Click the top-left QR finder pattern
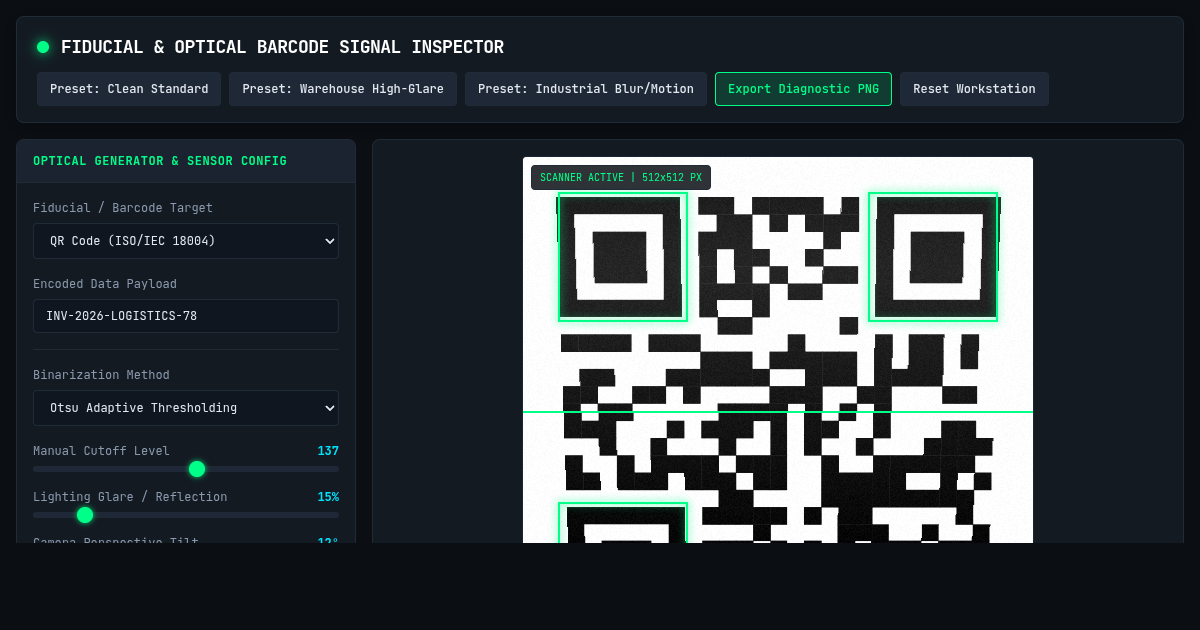This screenshot has width=1200, height=630. pyautogui.click(x=622, y=257)
